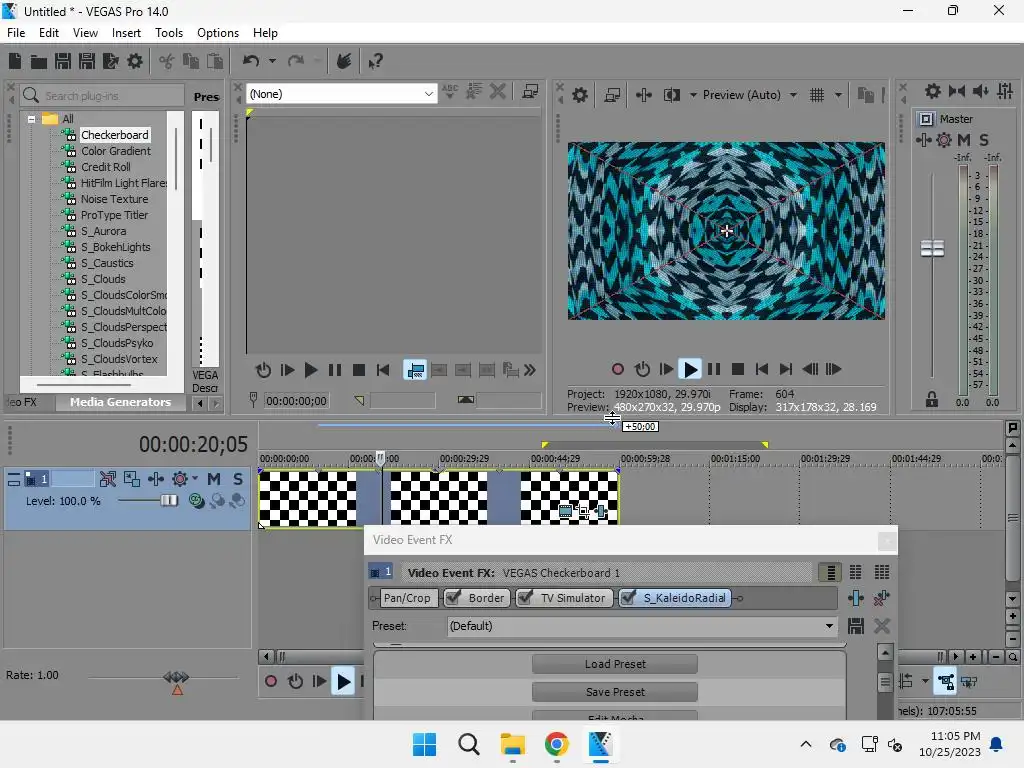This screenshot has width=1024, height=768.
Task: Click the Undo arrow
Action: point(251,61)
